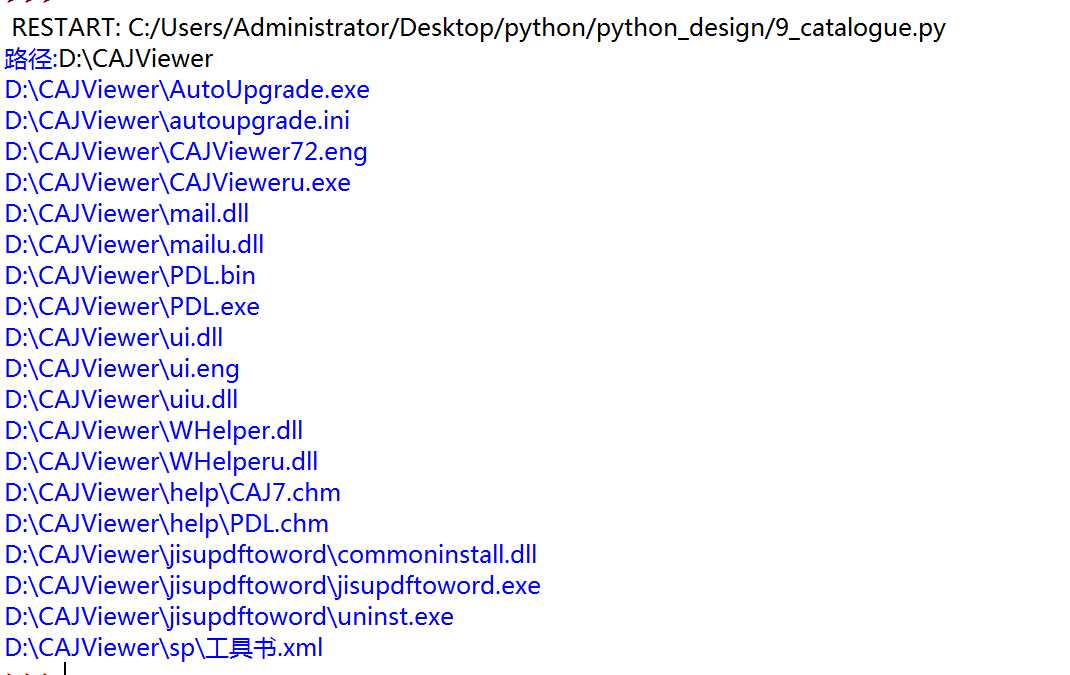This screenshot has height=675, width=1070.
Task: Click the line D:\CAJViewer\mail.dll
Action: point(126,214)
